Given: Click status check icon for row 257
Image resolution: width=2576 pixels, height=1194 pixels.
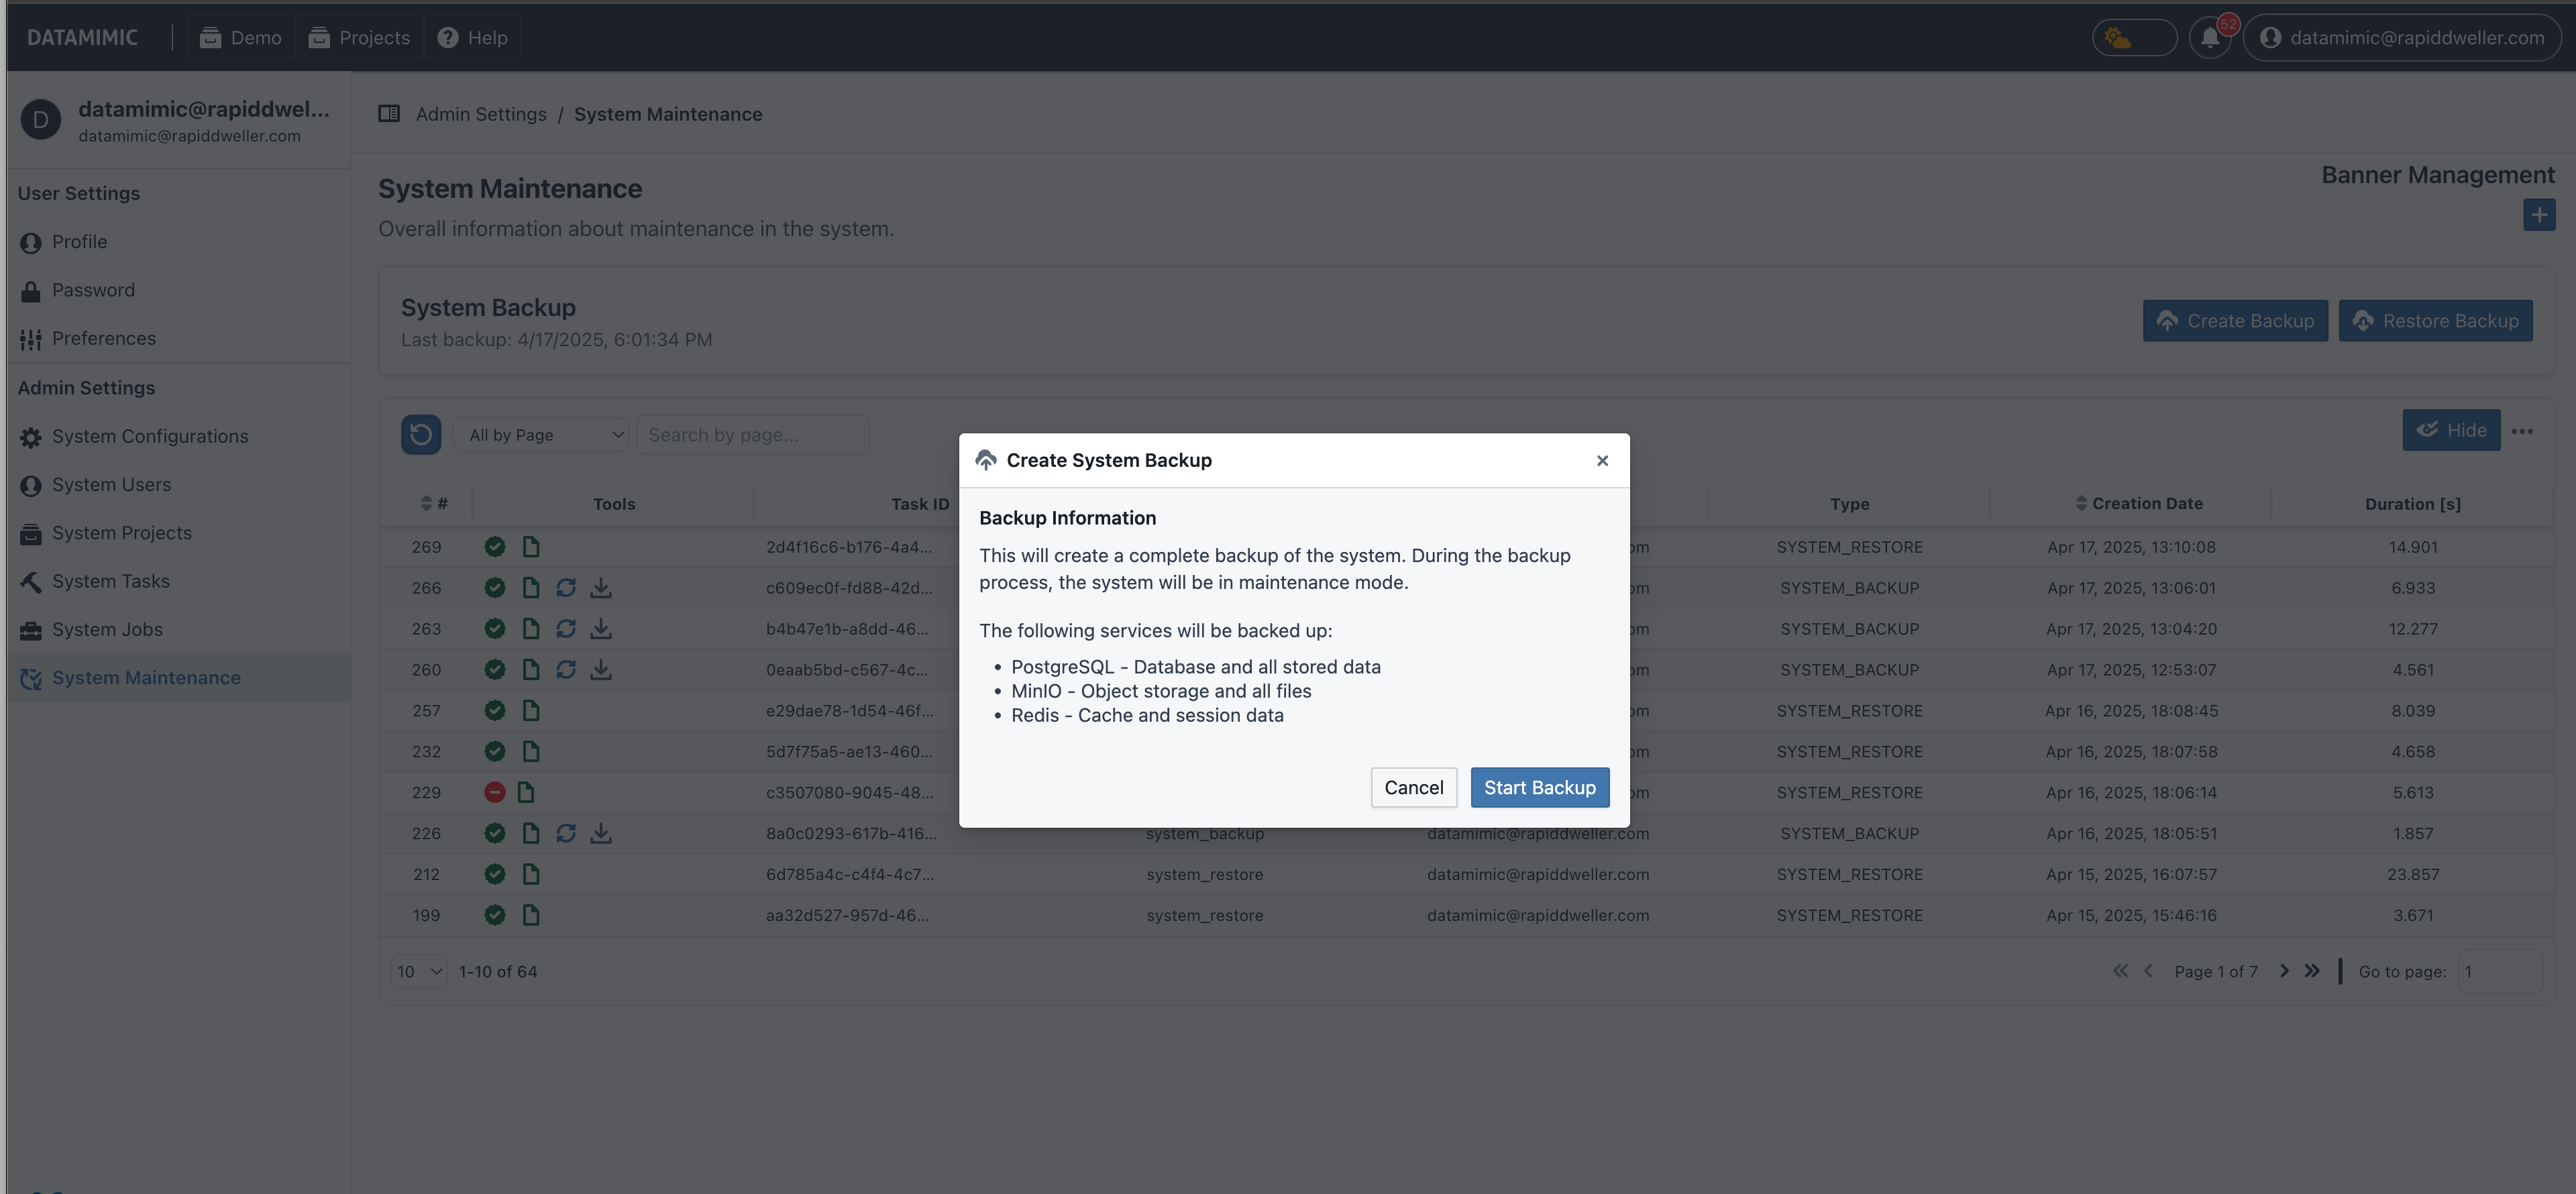Looking at the screenshot, I should [494, 711].
